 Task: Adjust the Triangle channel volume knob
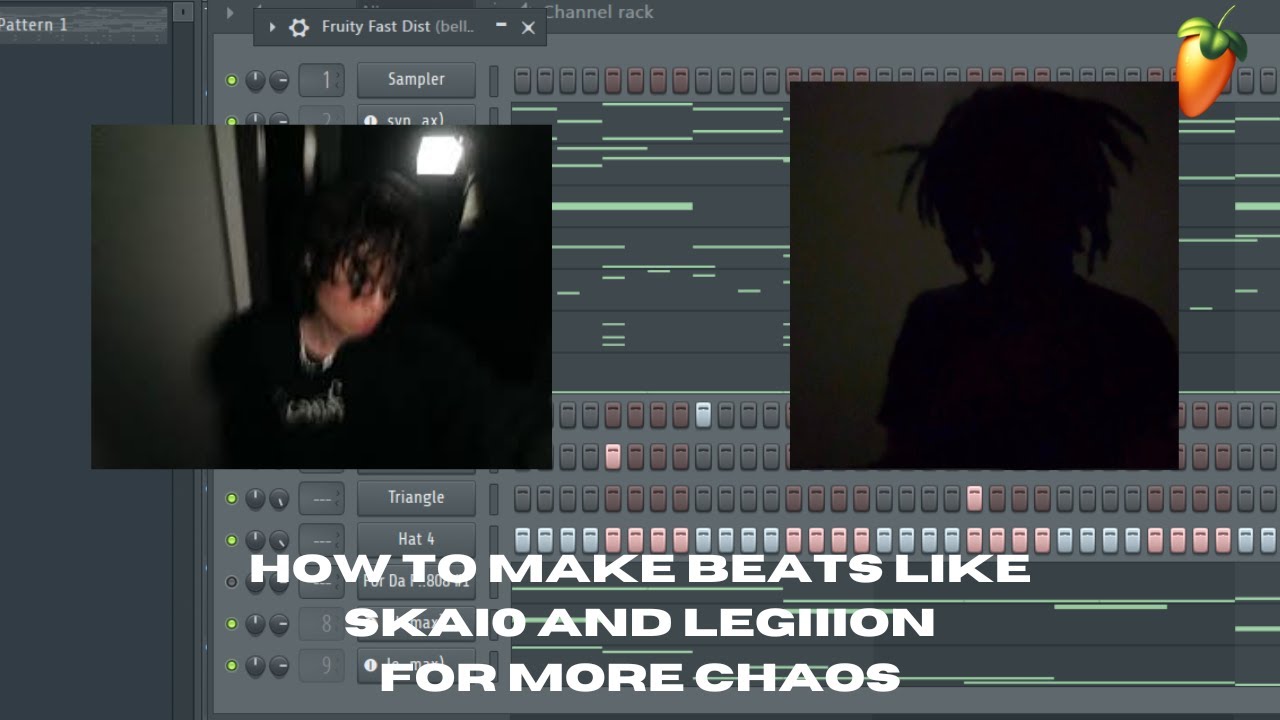[x=279, y=498]
